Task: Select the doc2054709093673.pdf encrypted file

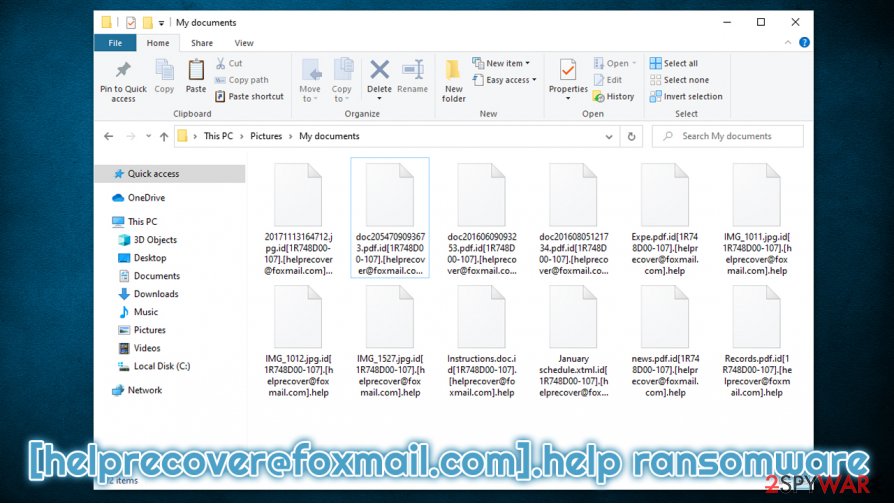Action: tap(390, 218)
